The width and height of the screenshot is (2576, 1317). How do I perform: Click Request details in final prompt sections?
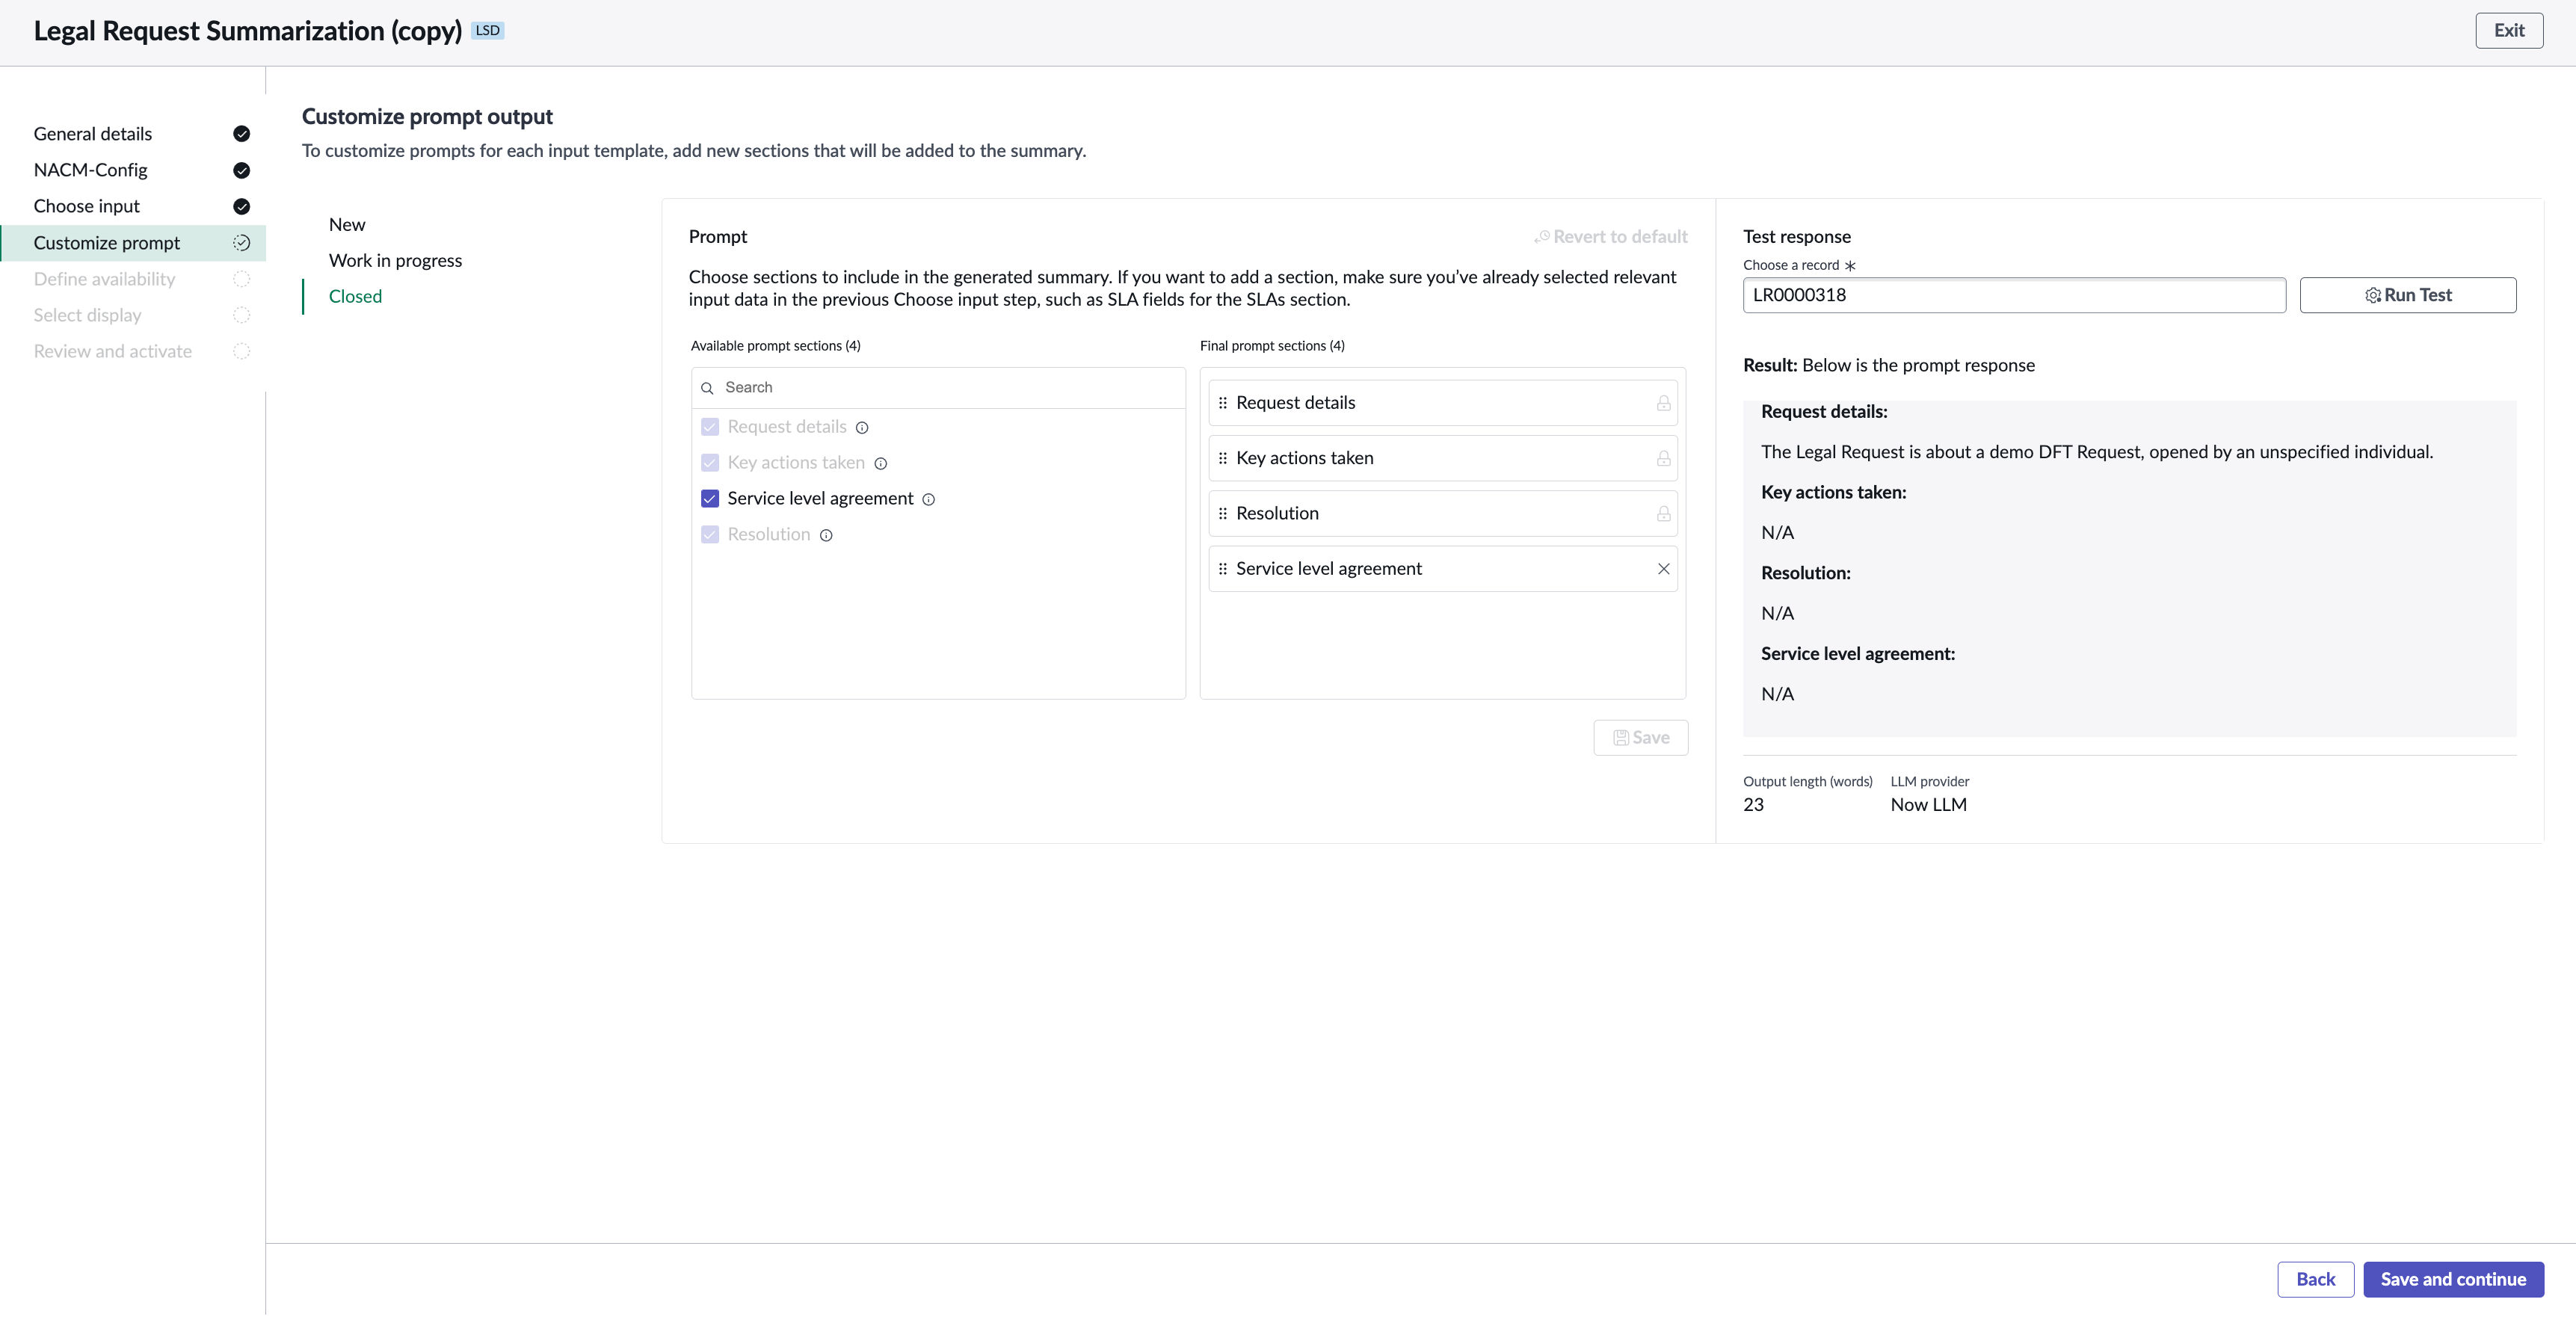coord(1443,403)
